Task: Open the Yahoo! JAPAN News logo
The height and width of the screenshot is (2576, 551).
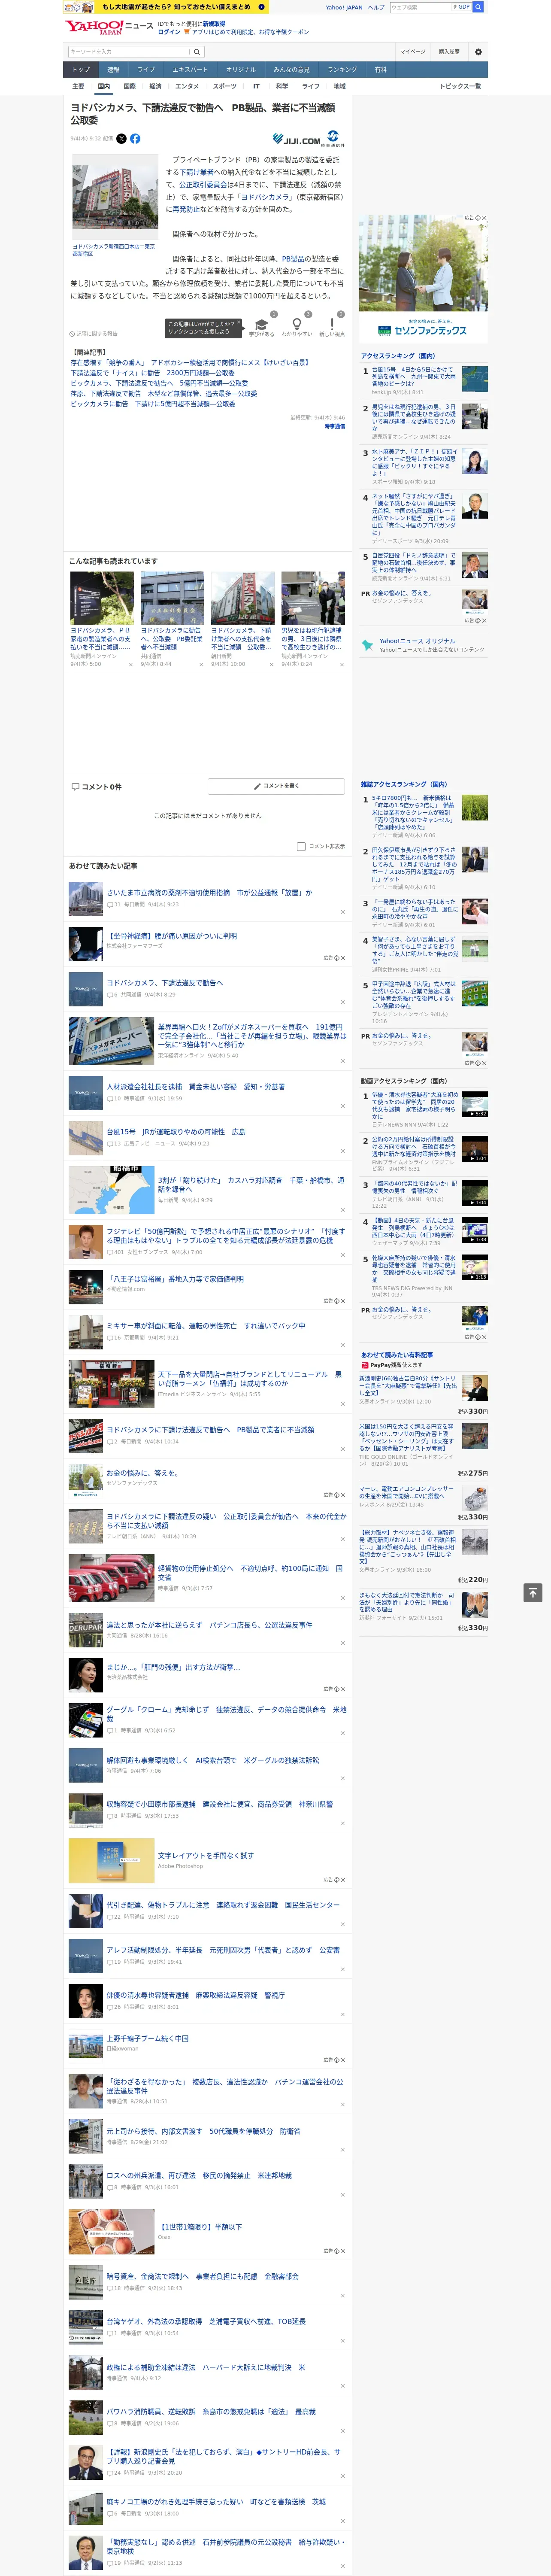Action: 108,27
